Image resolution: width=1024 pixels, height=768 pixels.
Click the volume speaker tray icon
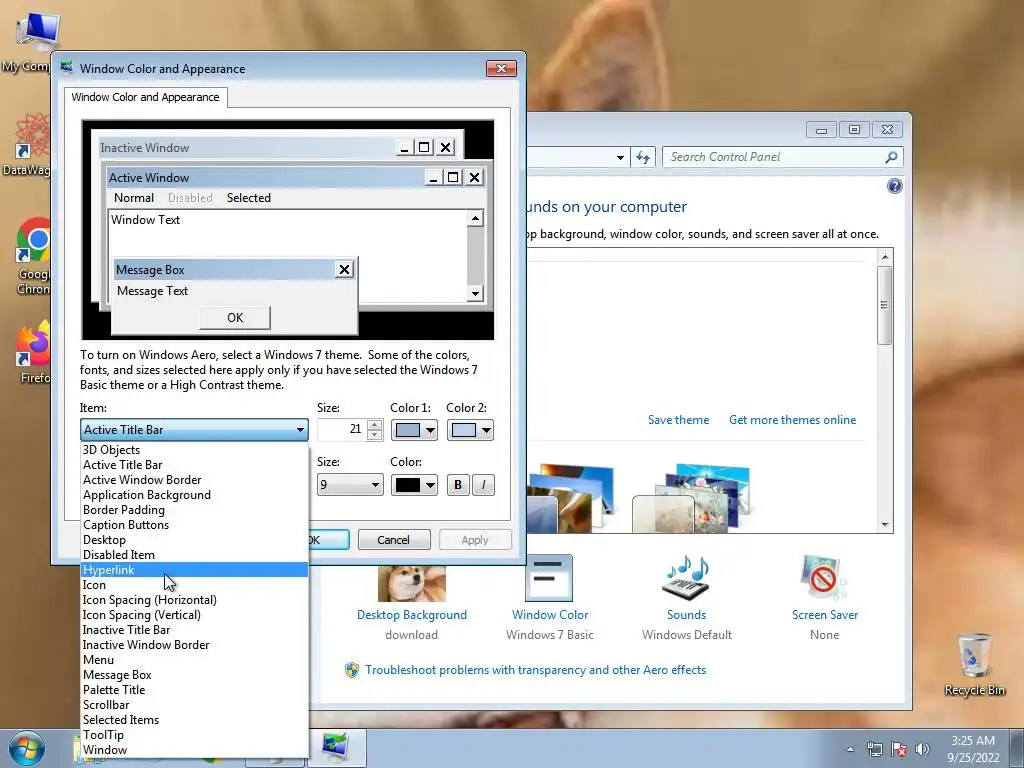(x=921, y=749)
